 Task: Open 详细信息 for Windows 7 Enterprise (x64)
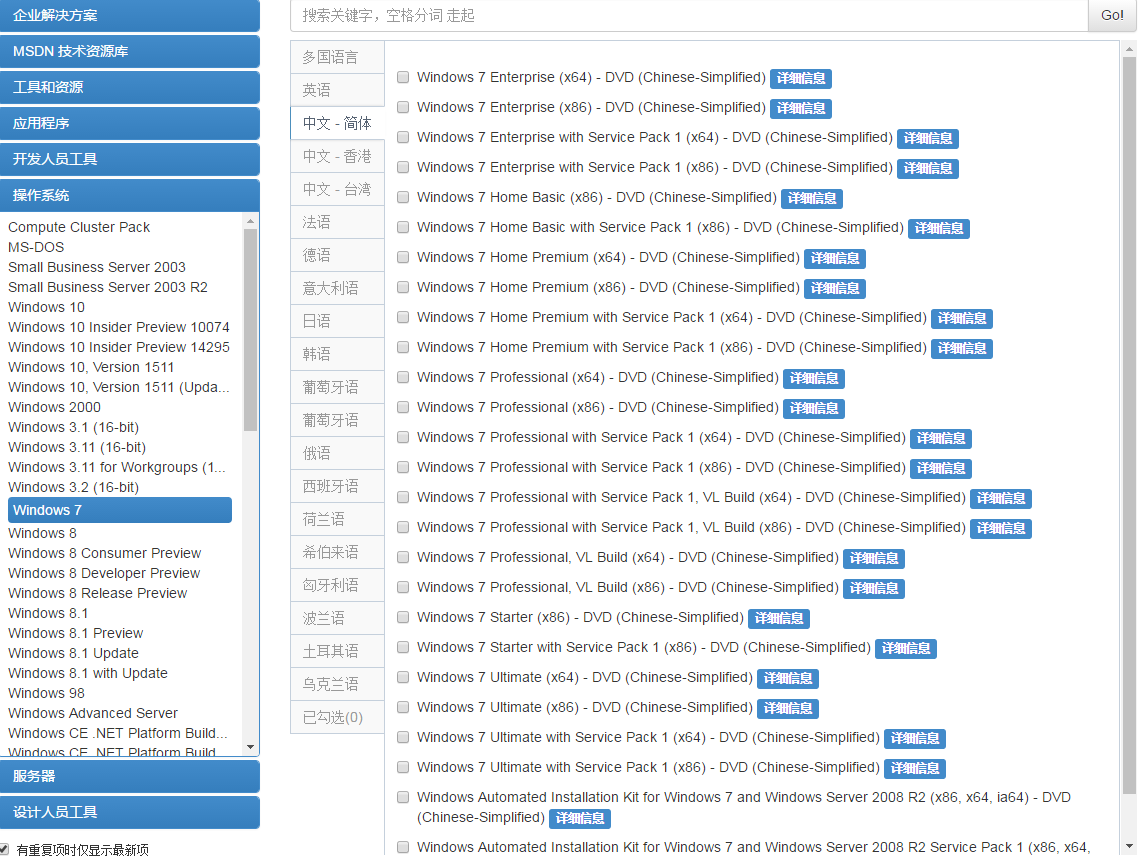coord(800,78)
